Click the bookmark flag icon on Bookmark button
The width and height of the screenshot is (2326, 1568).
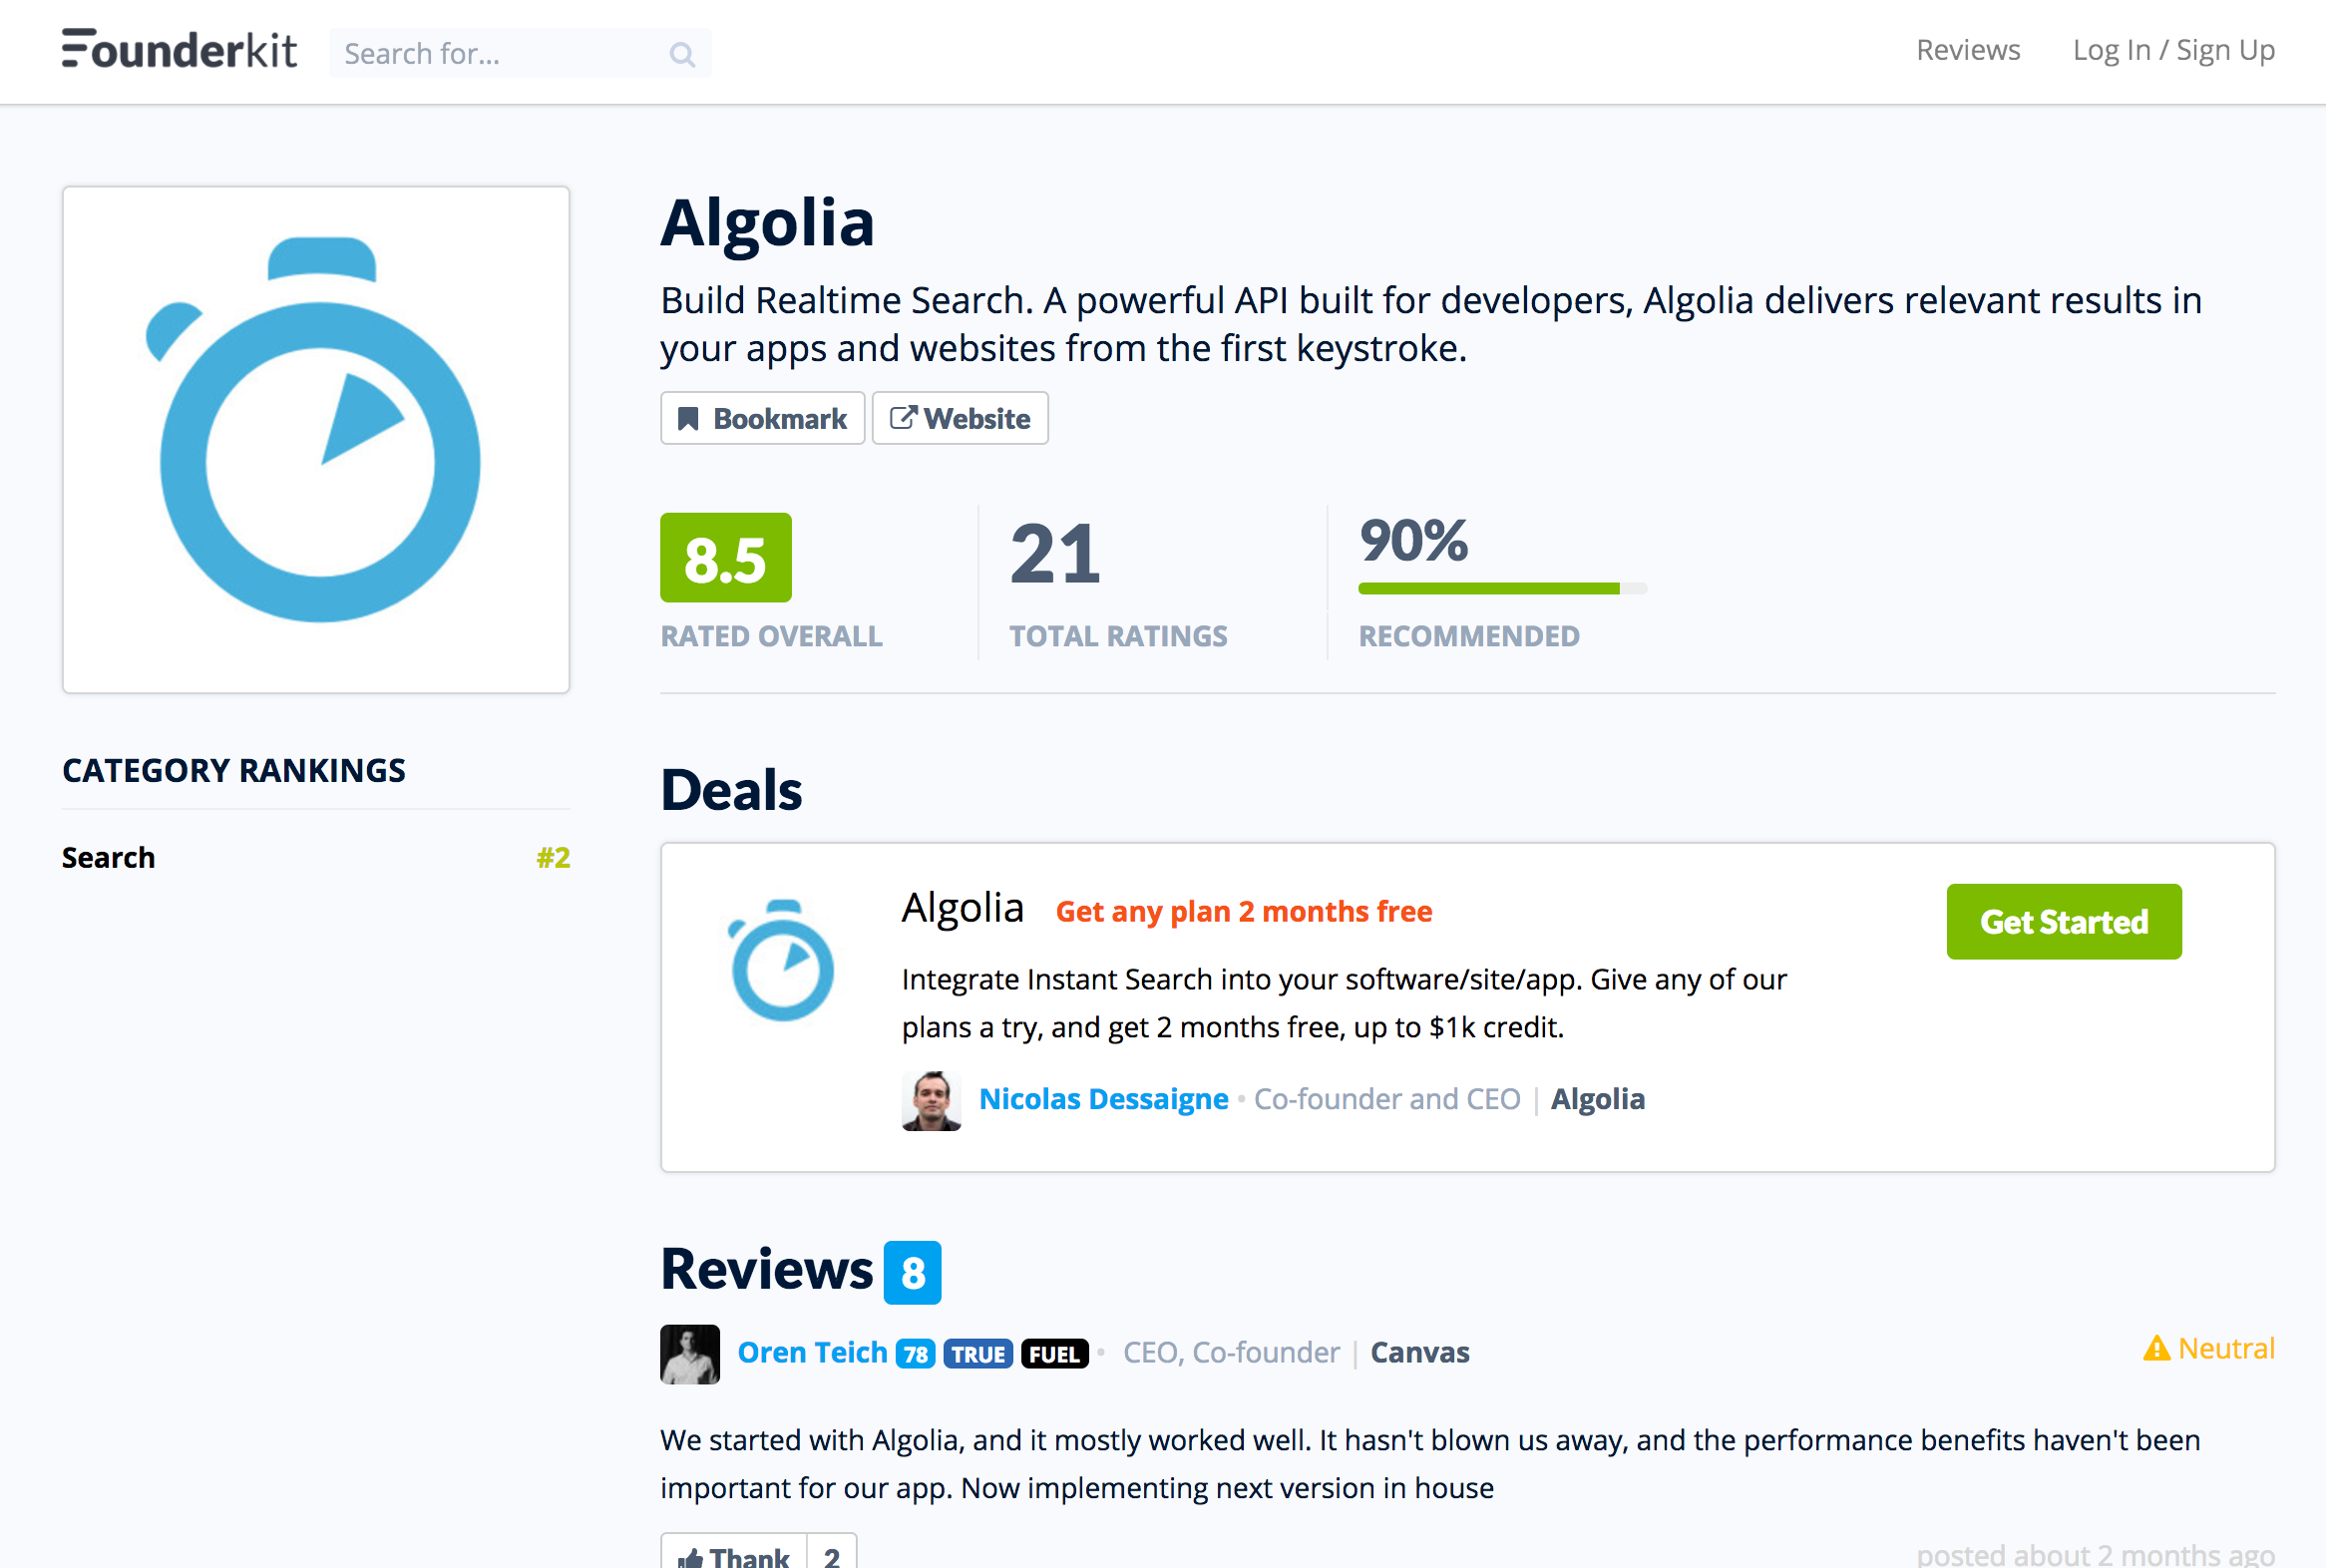691,418
